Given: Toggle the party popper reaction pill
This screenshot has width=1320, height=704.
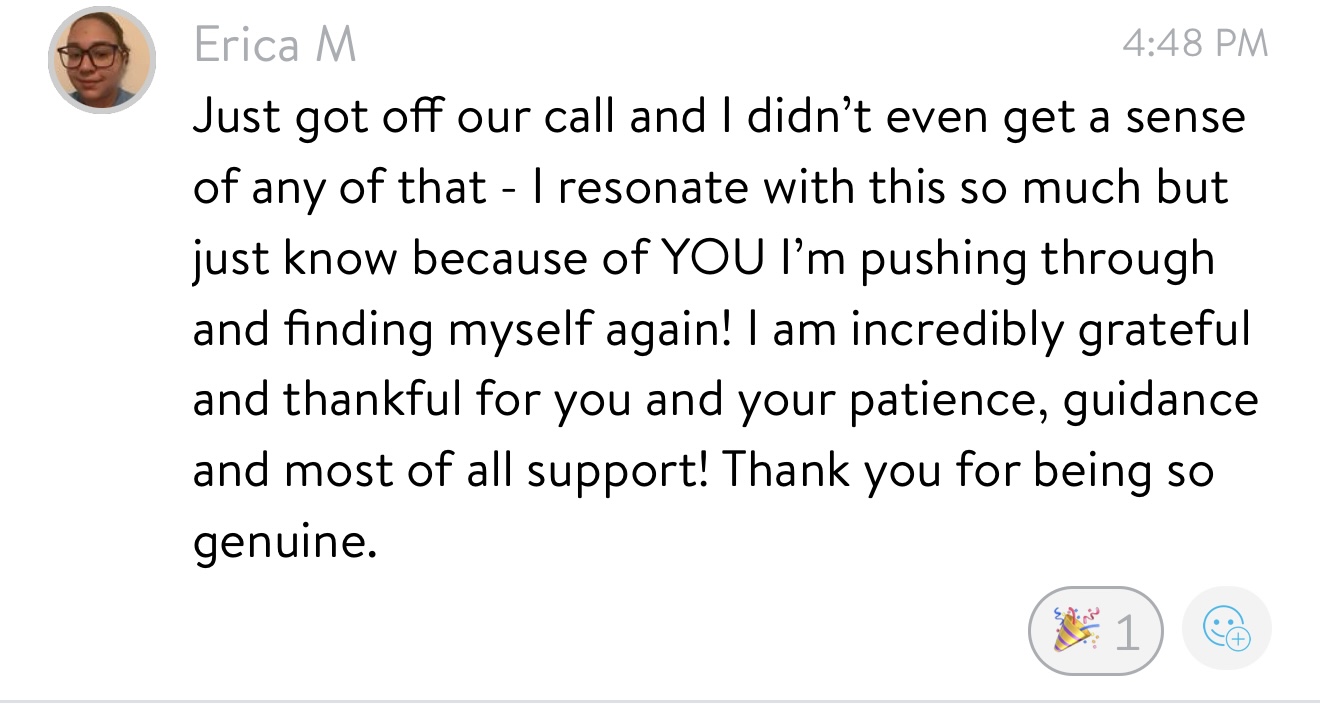Looking at the screenshot, I should pyautogui.click(x=1095, y=631).
